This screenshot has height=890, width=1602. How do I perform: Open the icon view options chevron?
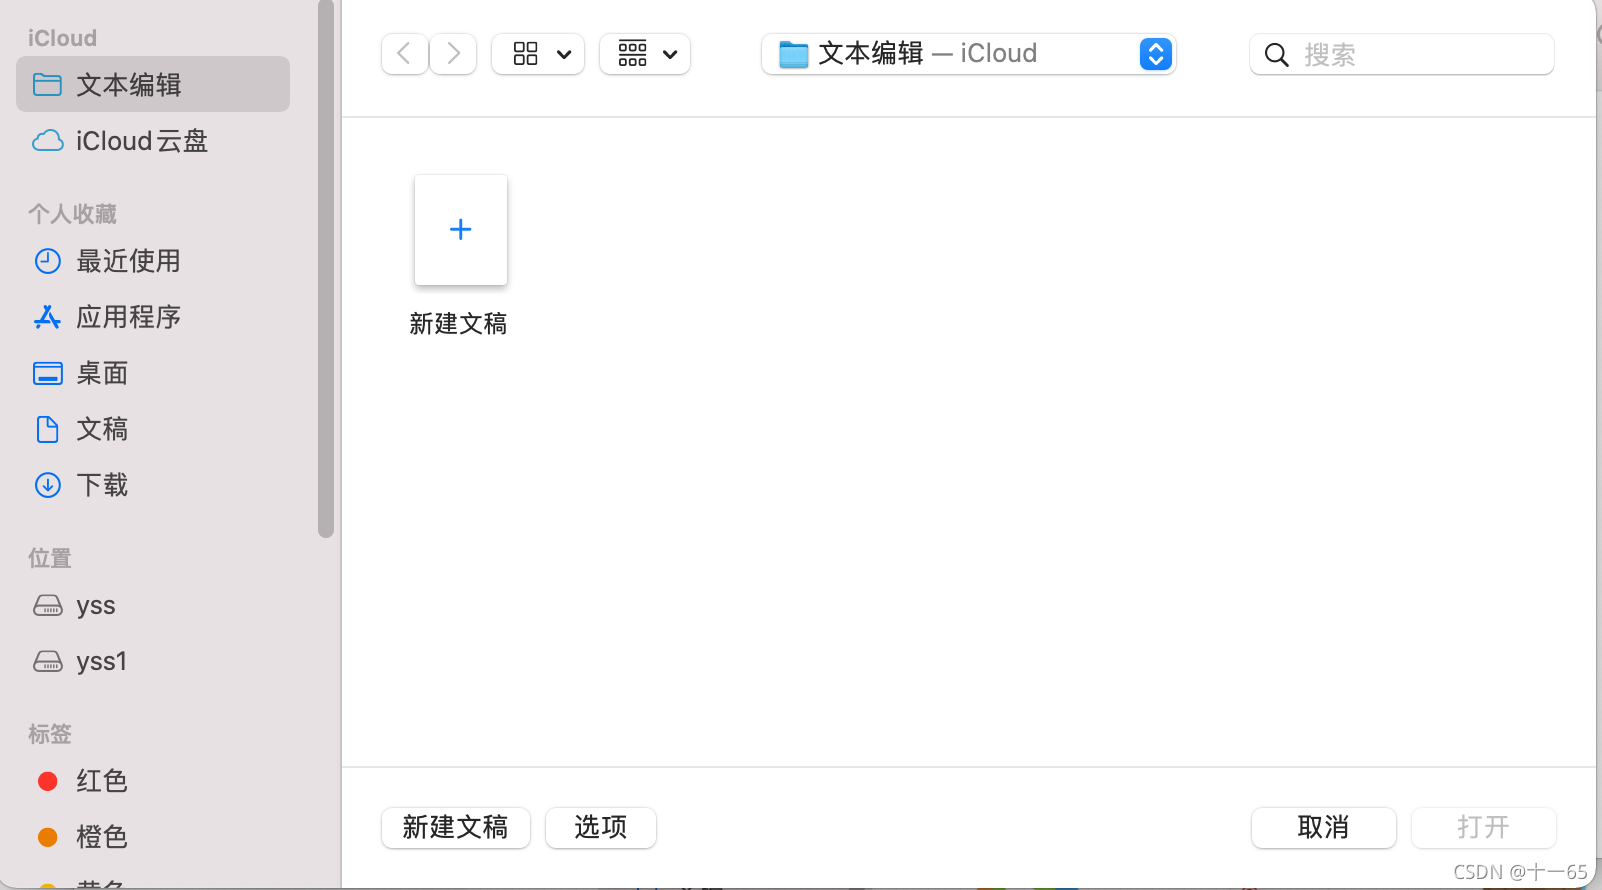pyautogui.click(x=564, y=55)
